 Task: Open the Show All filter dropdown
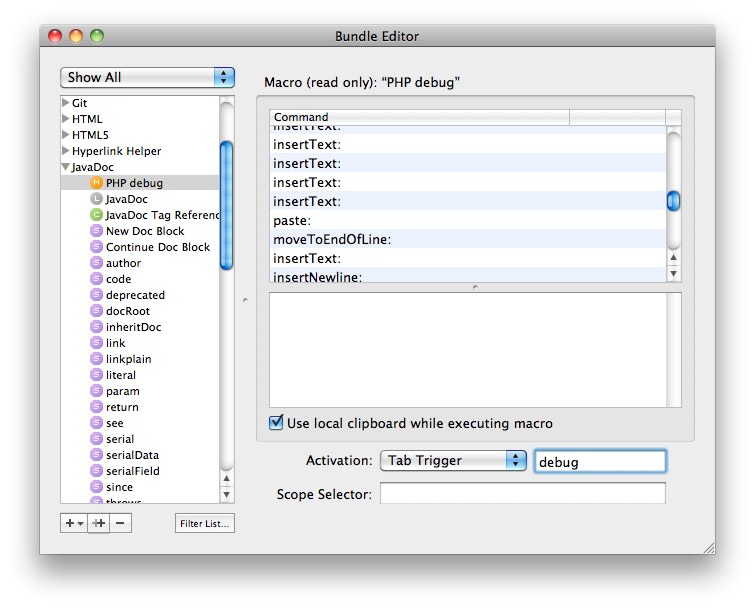(x=147, y=78)
